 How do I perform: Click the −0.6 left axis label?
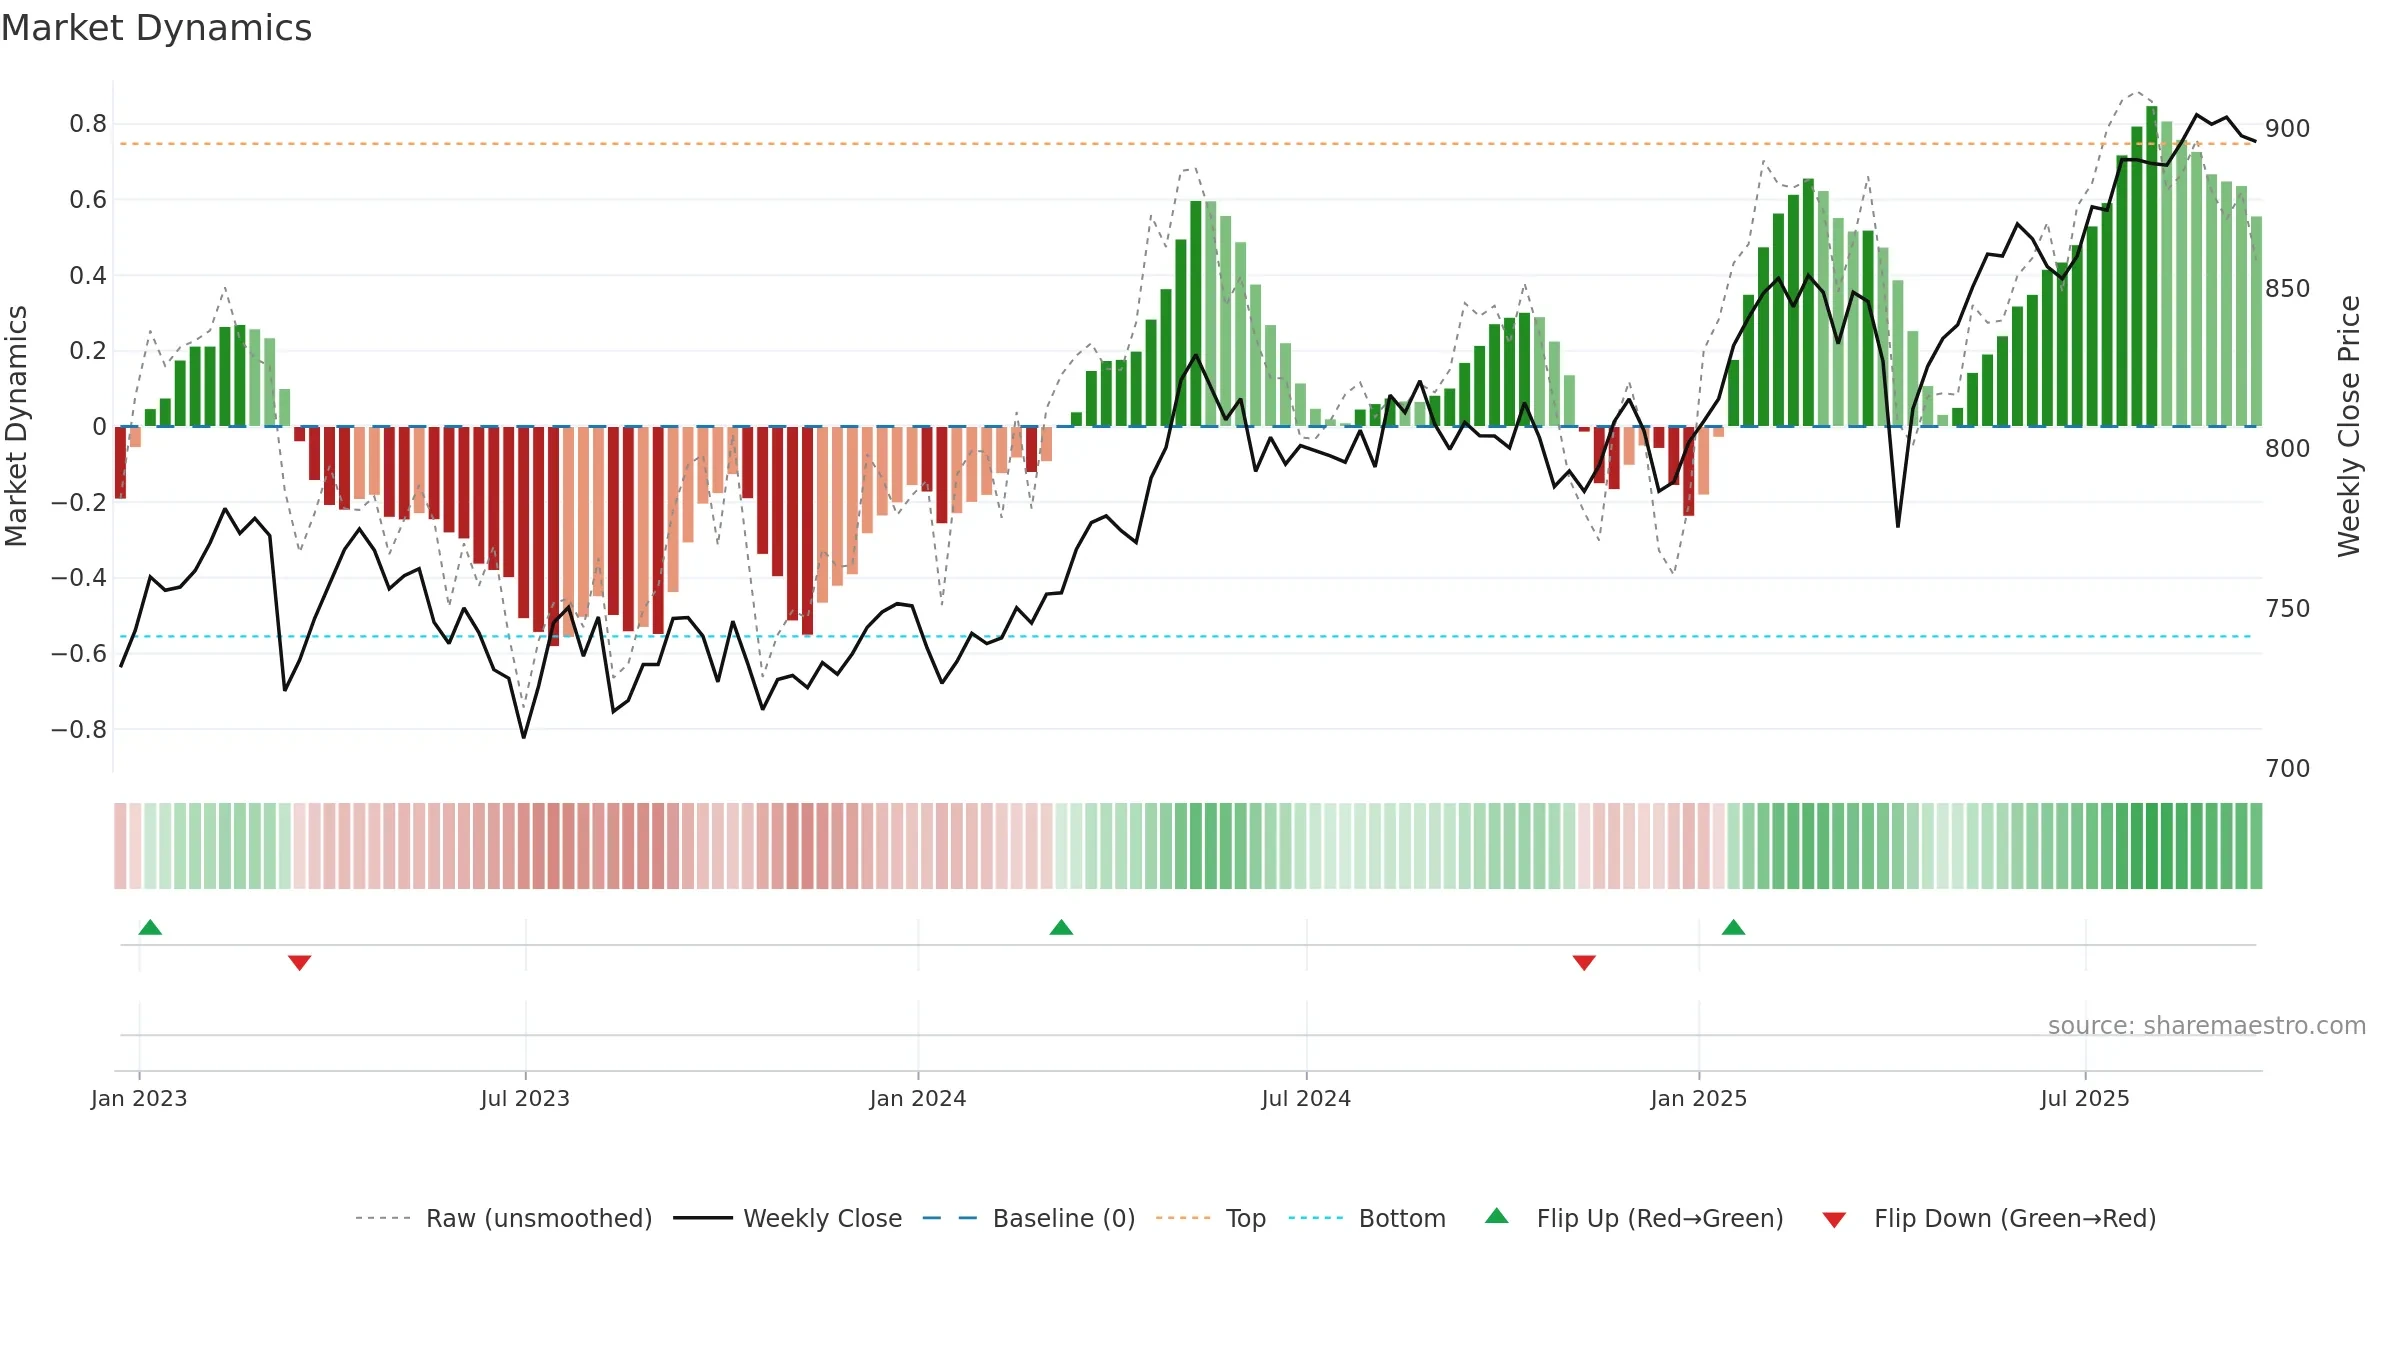(79, 653)
